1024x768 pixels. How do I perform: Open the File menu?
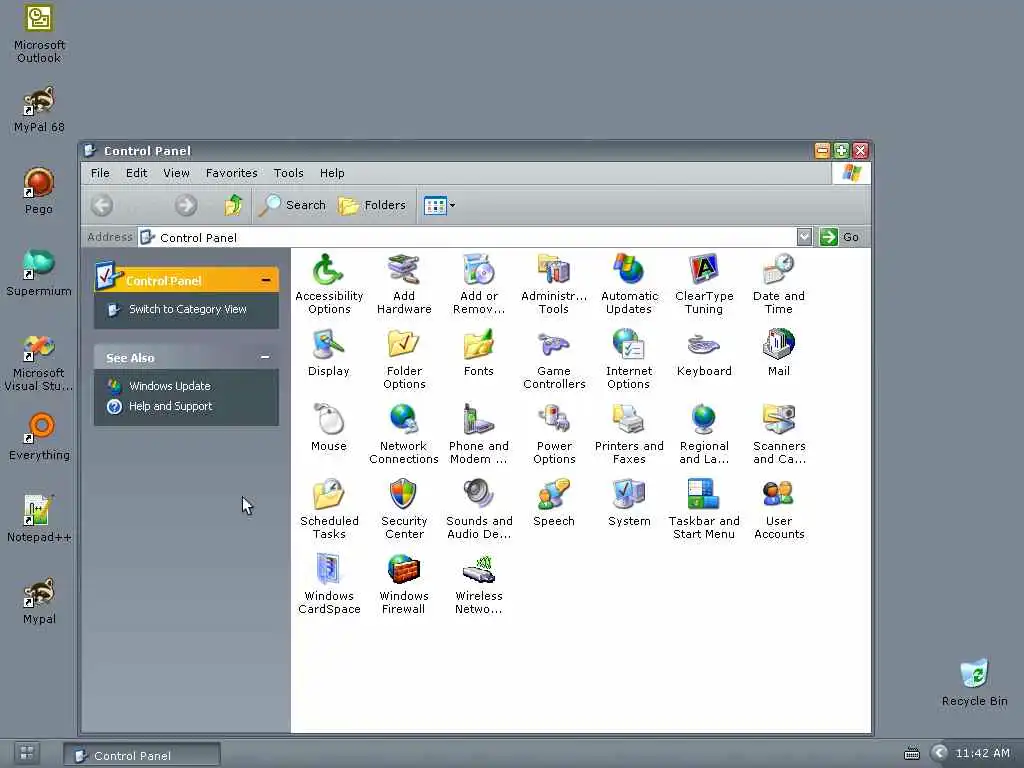click(100, 173)
